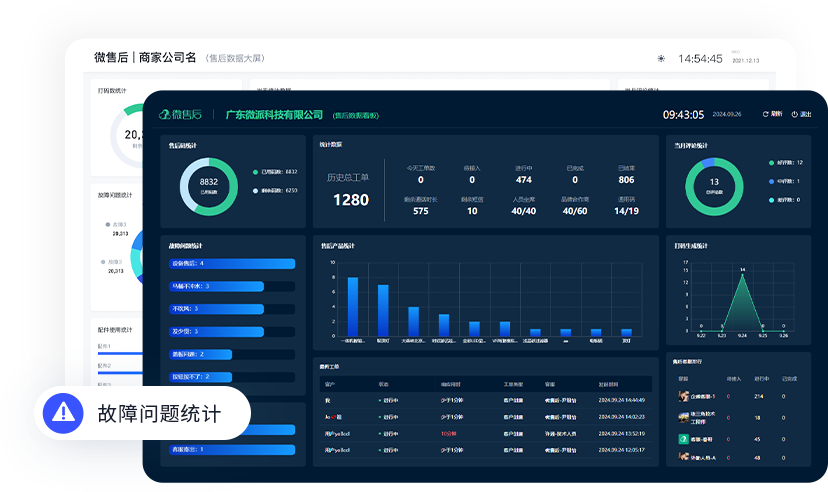This screenshot has width=828, height=492.
Task: Select the 不吹风: 3 progress bar
Action: (232, 309)
